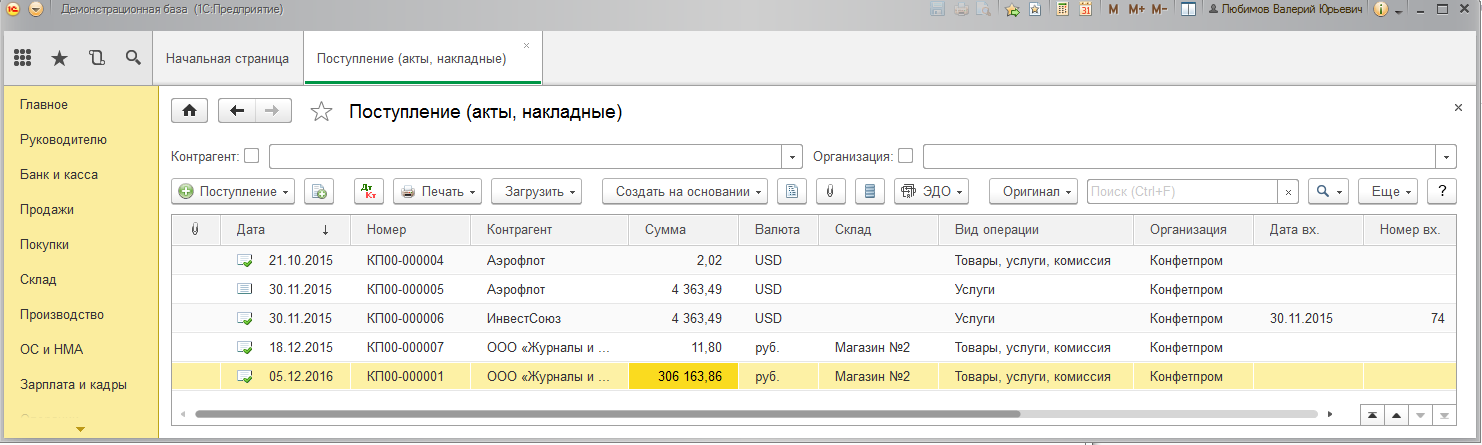Click the 1C application logo icon

(14, 10)
